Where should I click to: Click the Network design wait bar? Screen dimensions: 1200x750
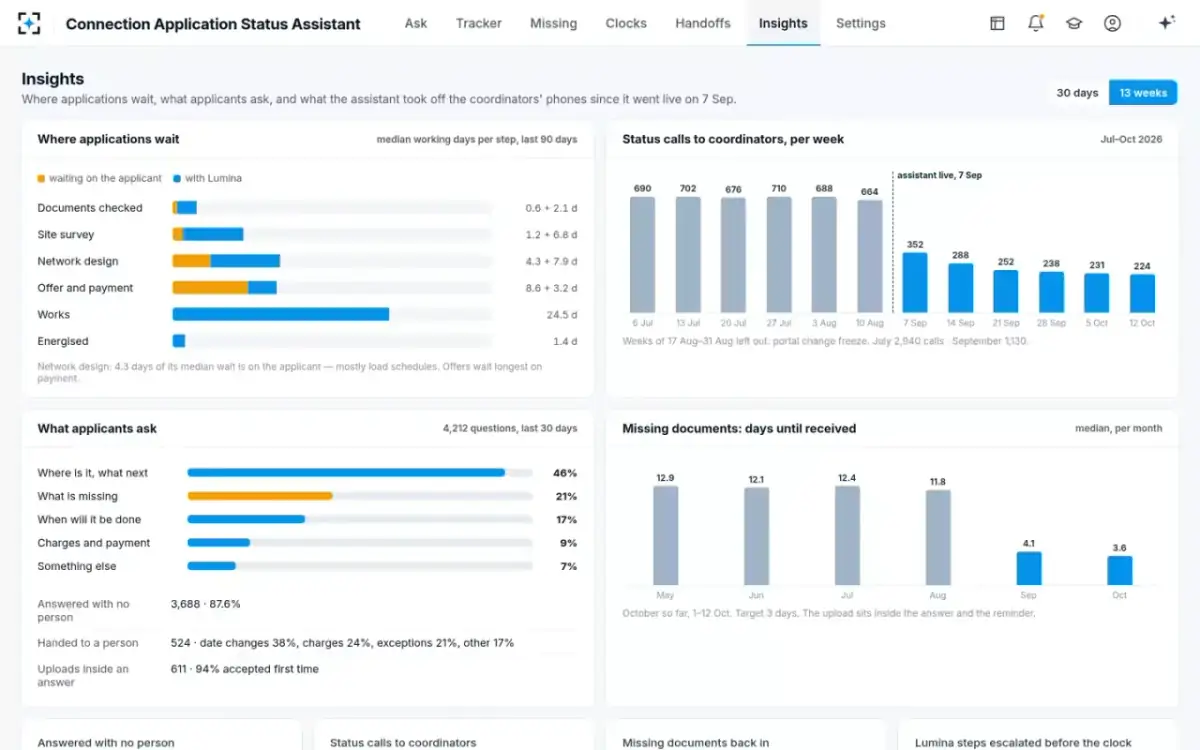[x=226, y=261]
